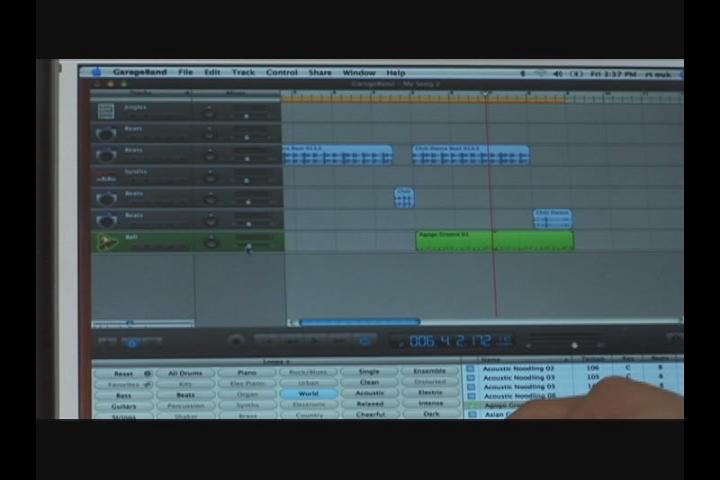Select the Electric keyword button

430,393
